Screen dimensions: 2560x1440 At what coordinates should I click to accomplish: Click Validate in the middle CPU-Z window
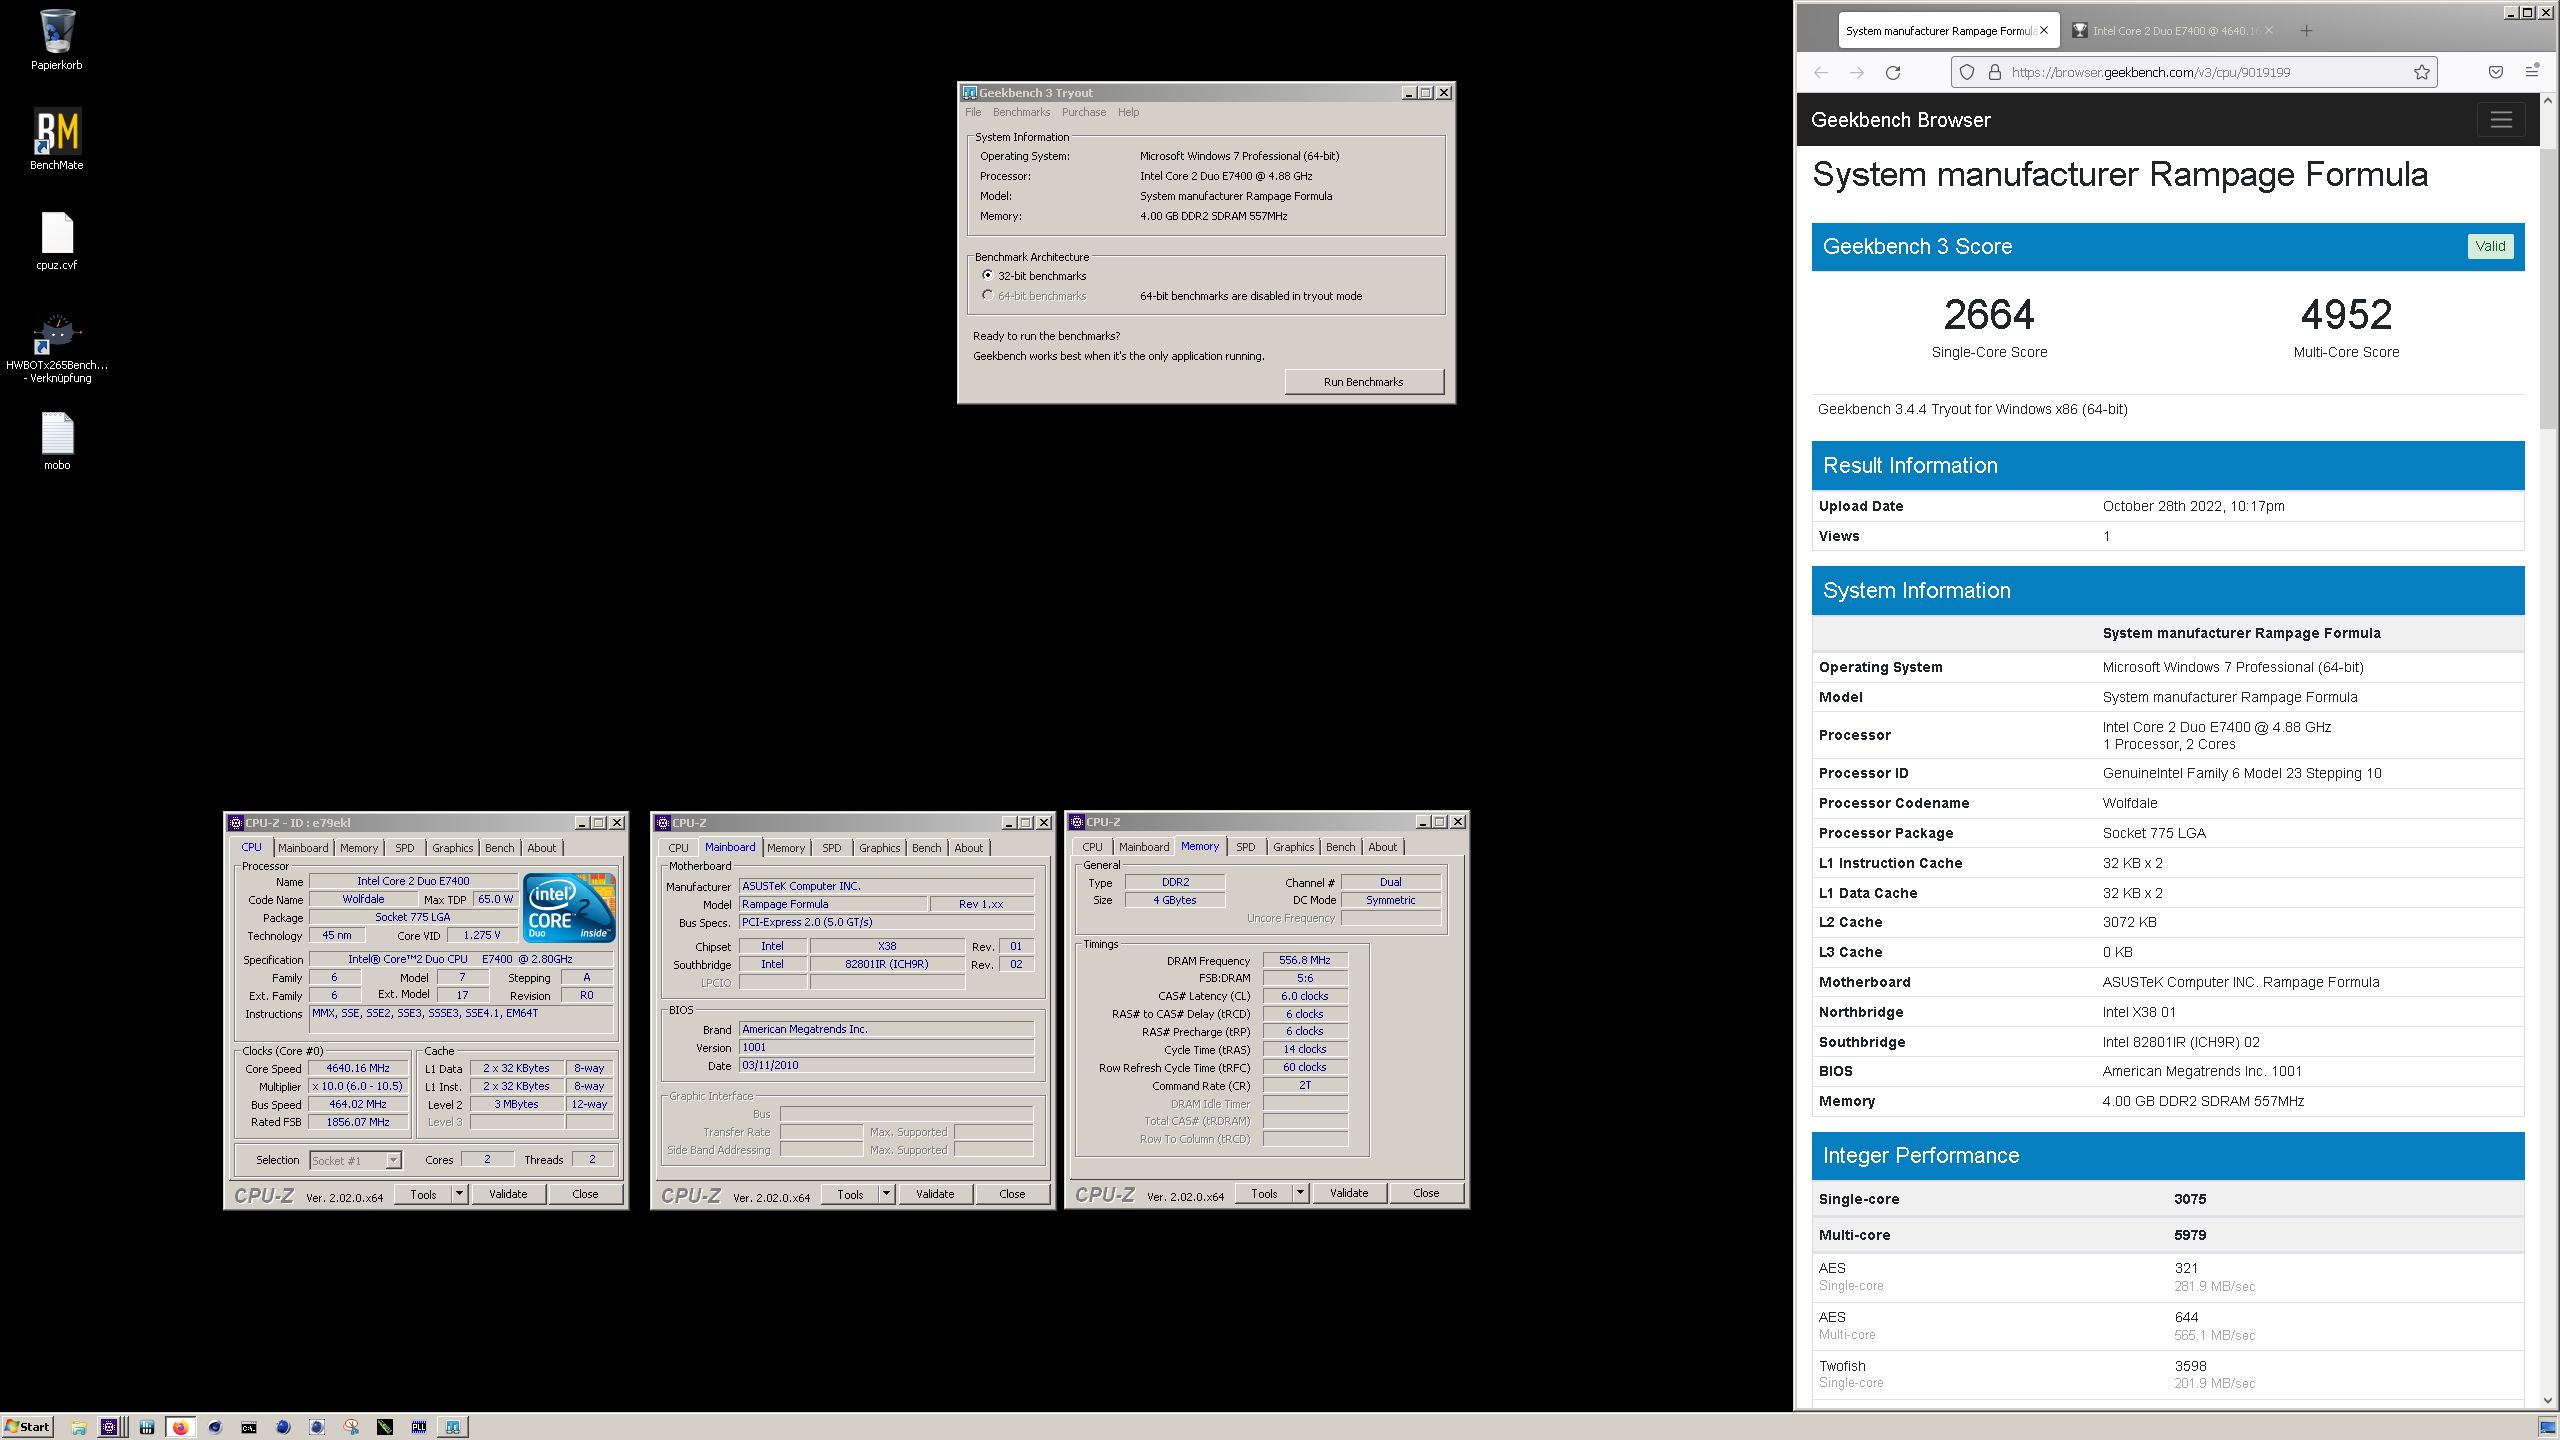tap(935, 1194)
